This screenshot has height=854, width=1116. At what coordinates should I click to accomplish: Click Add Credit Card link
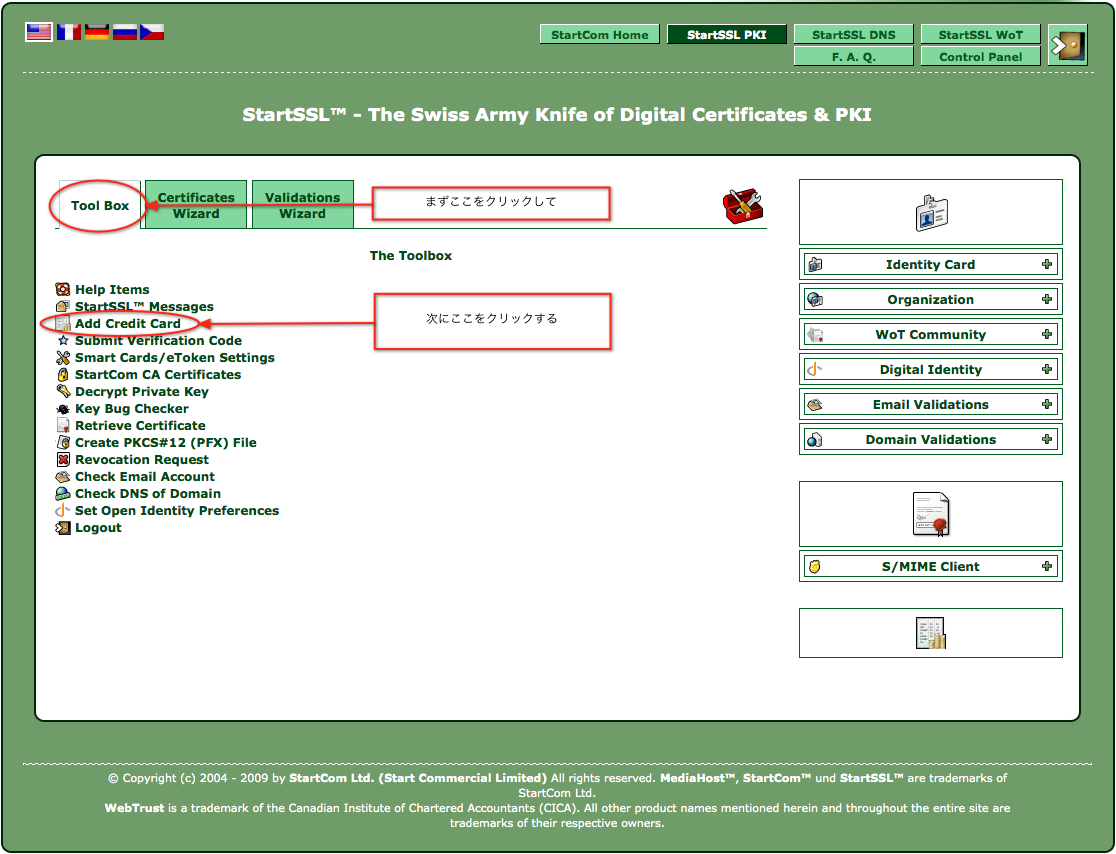(128, 323)
